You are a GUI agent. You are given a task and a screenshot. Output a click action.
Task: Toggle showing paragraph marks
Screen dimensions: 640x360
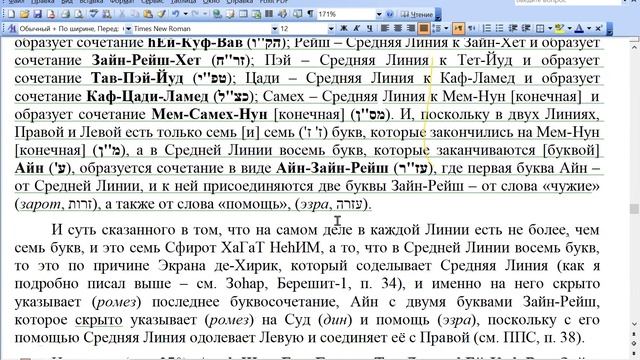coord(311,14)
